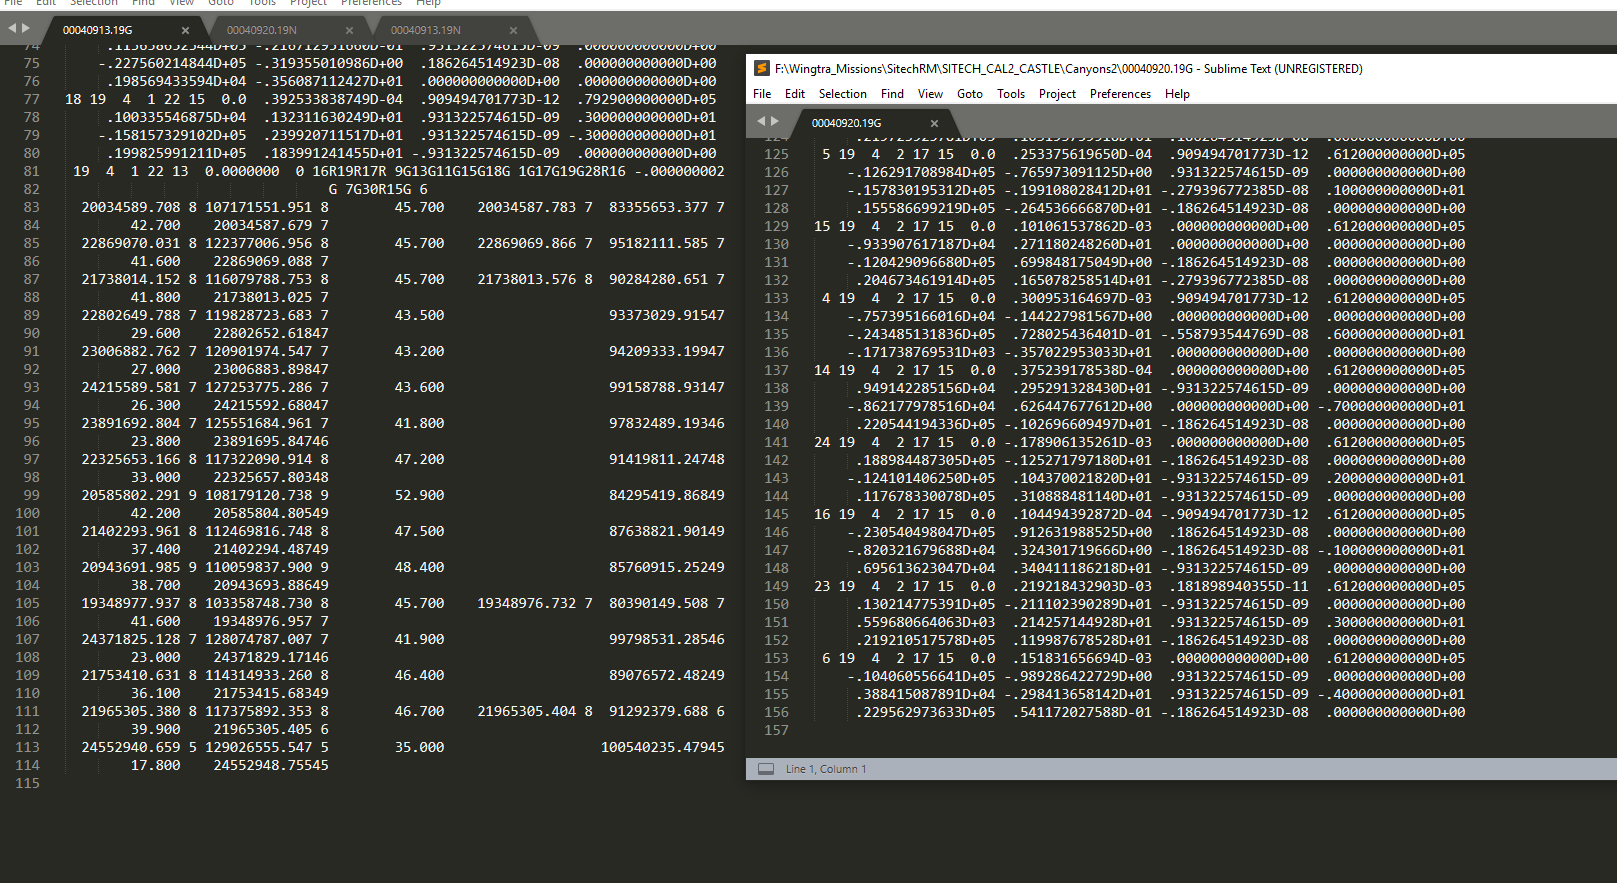
Task: Open the Project menu in front window
Action: (1057, 94)
